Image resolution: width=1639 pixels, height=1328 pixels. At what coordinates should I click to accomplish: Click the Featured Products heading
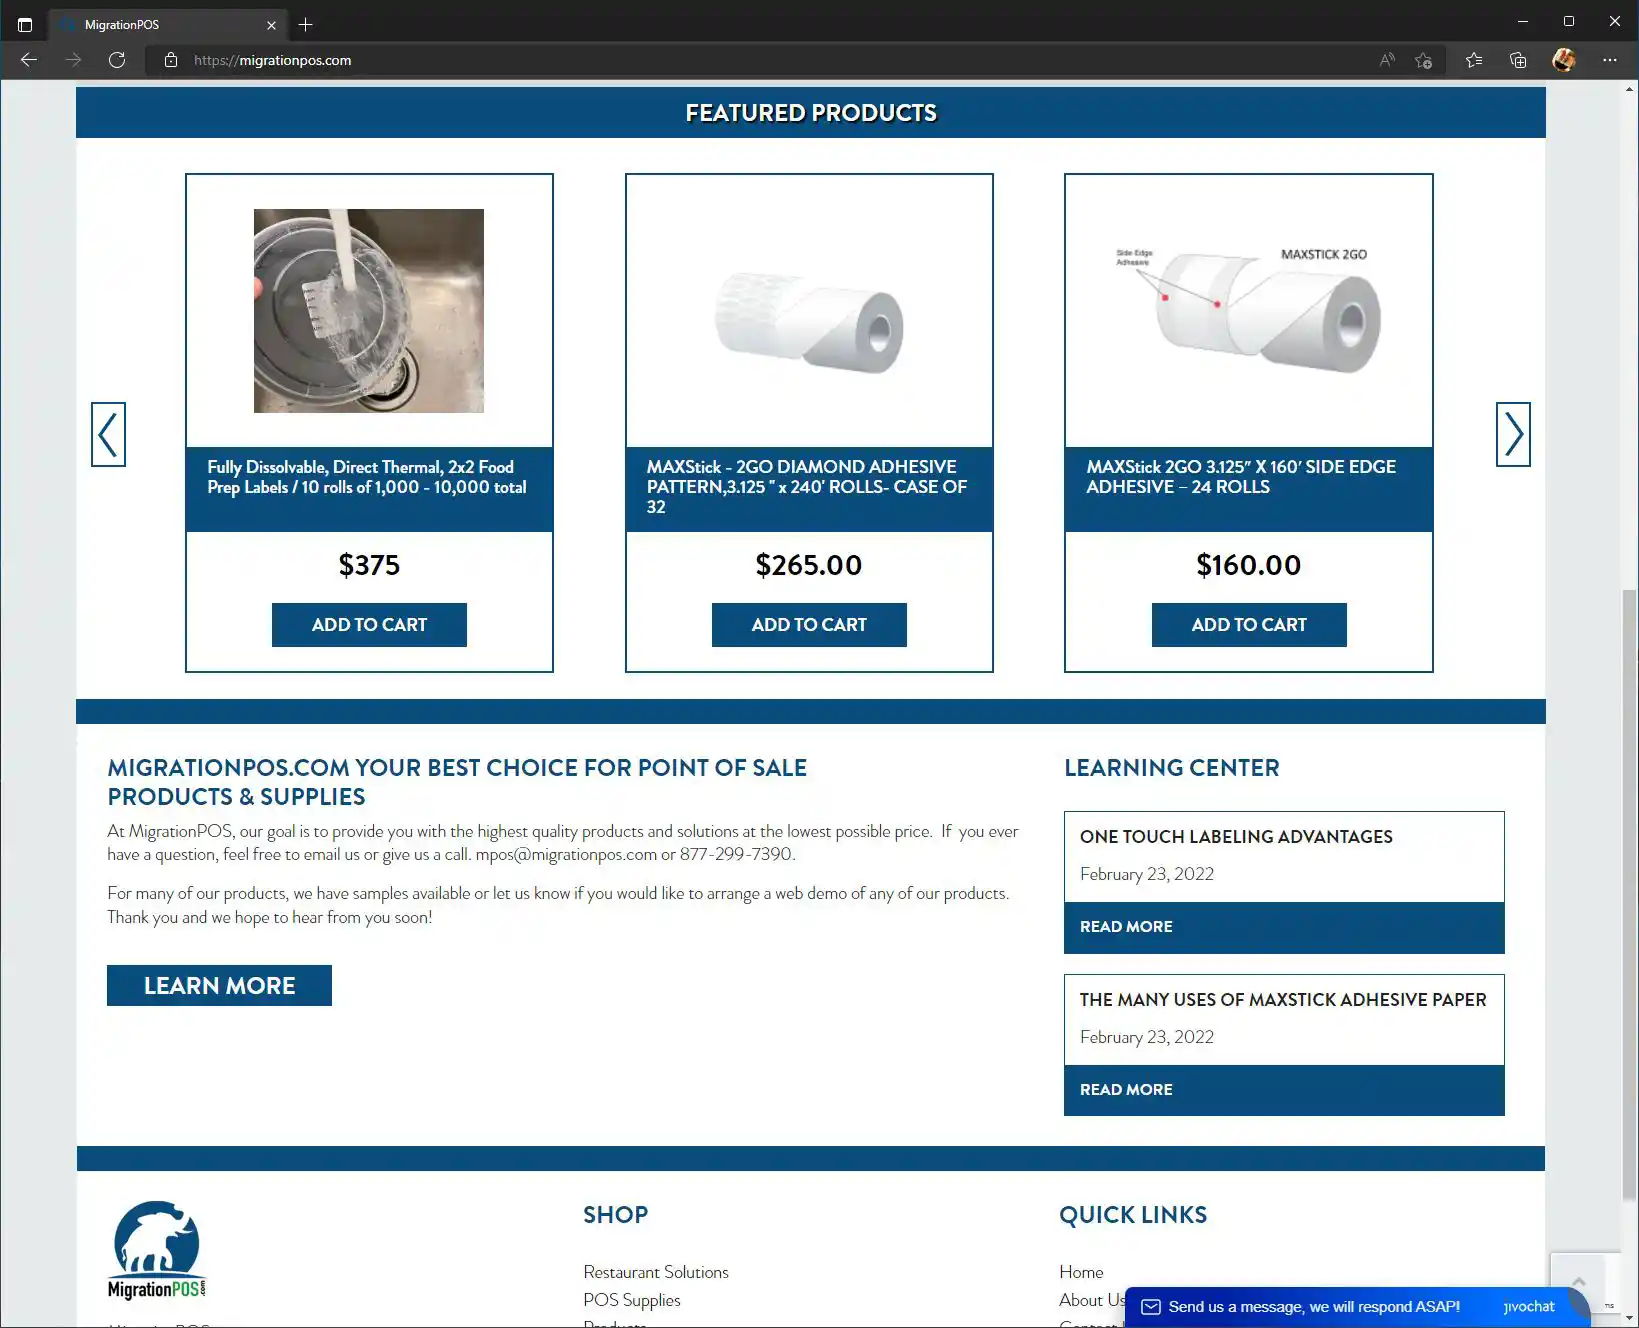[x=811, y=113]
